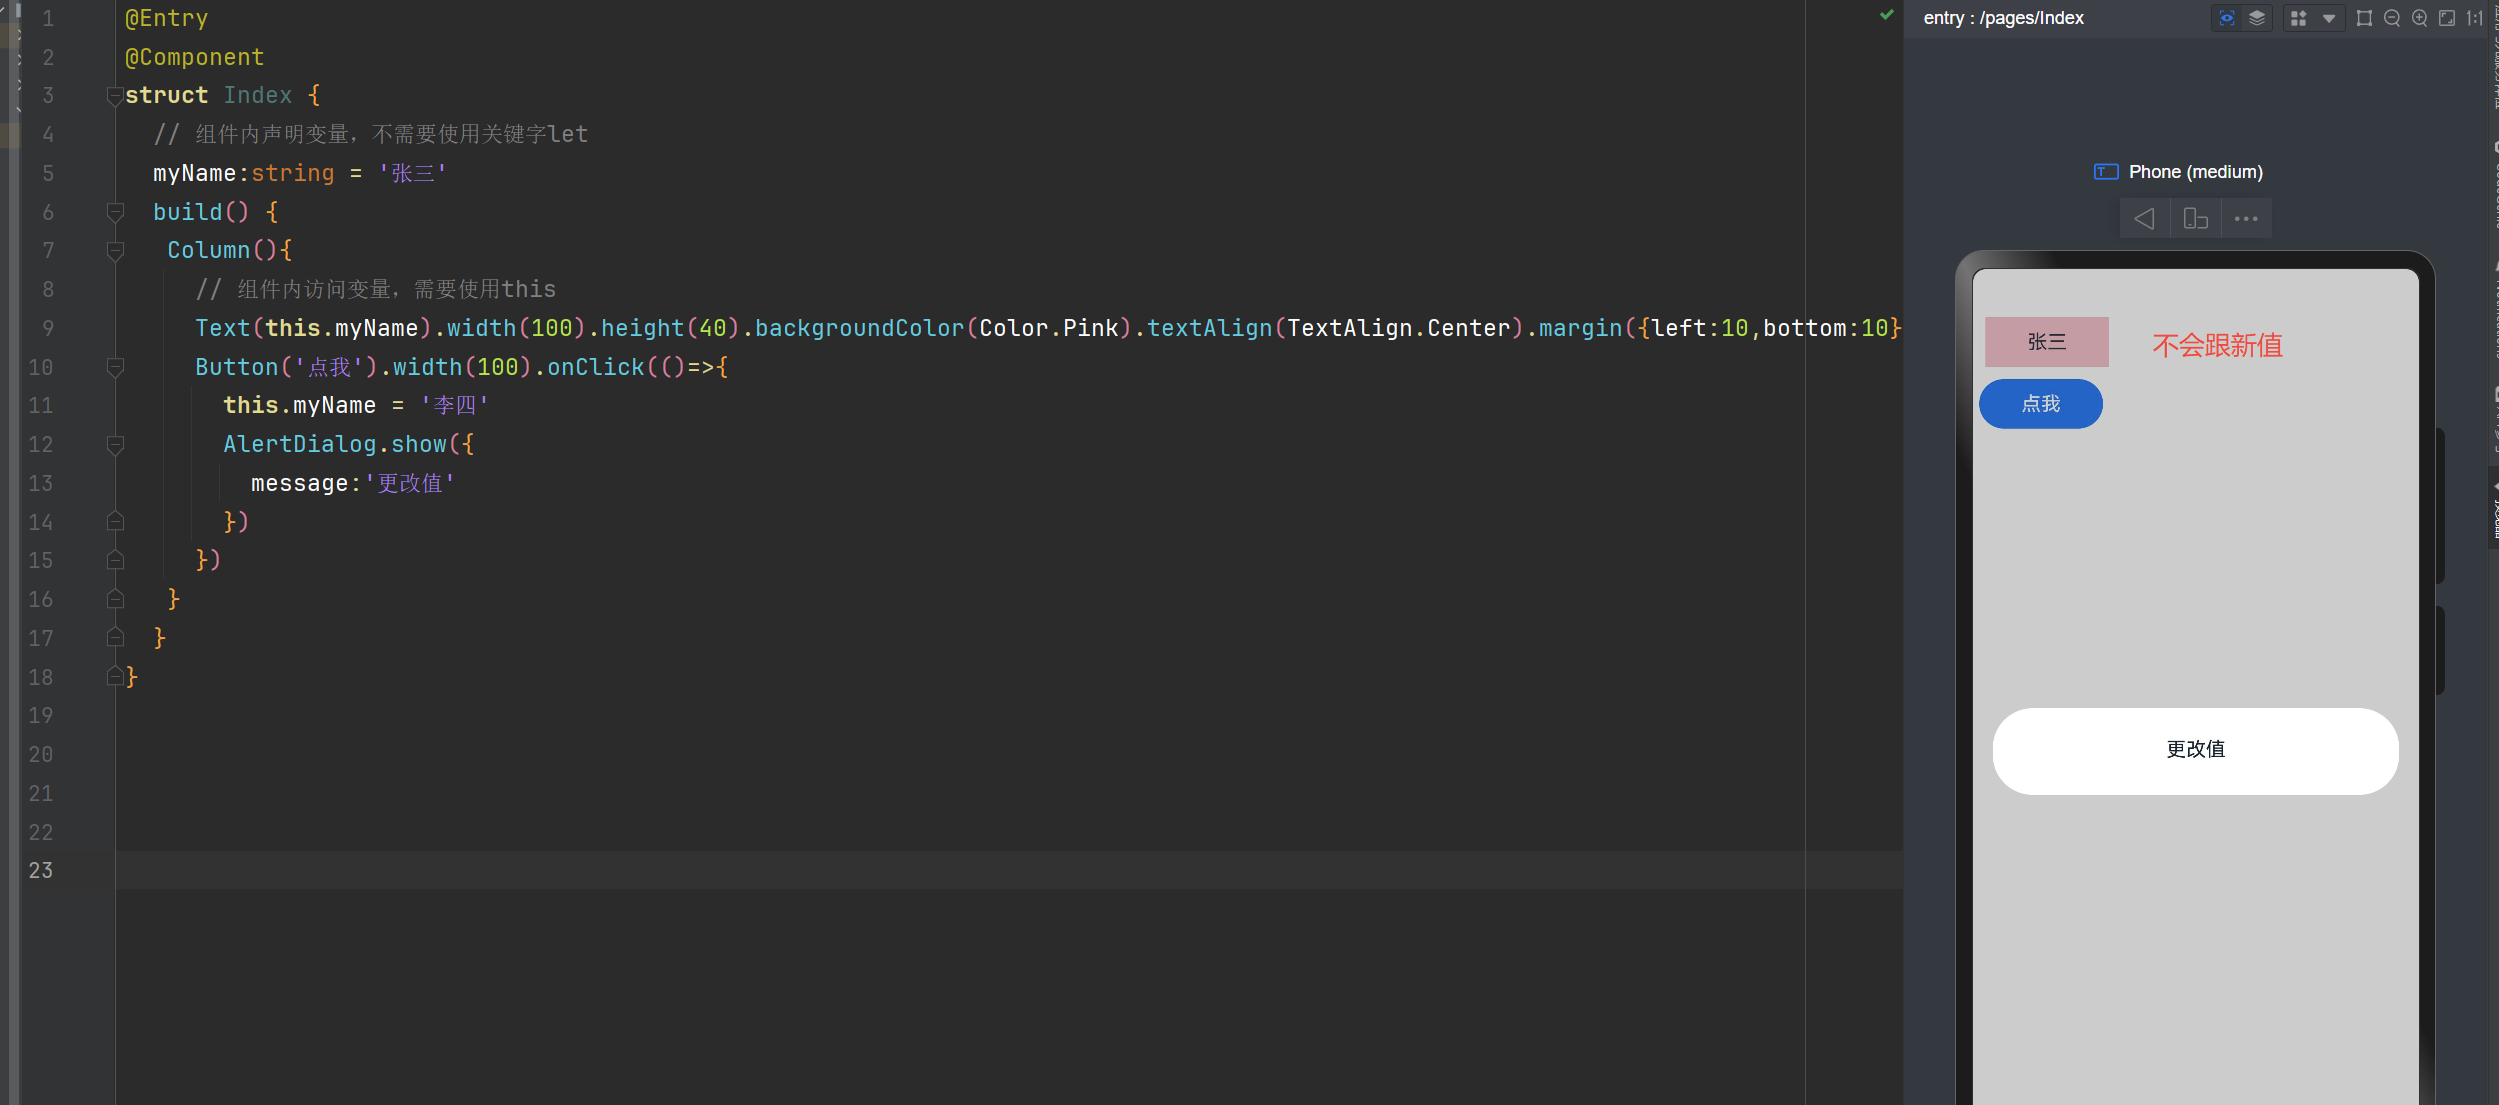Viewport: 2499px width, 1105px height.
Task: Click TextAlign.Center in the code
Action: [1399, 328]
